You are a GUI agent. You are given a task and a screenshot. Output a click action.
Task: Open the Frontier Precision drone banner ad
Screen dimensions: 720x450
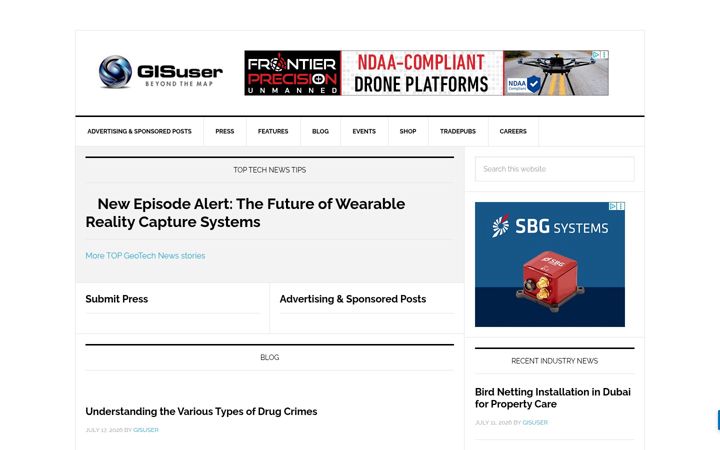[x=427, y=73]
